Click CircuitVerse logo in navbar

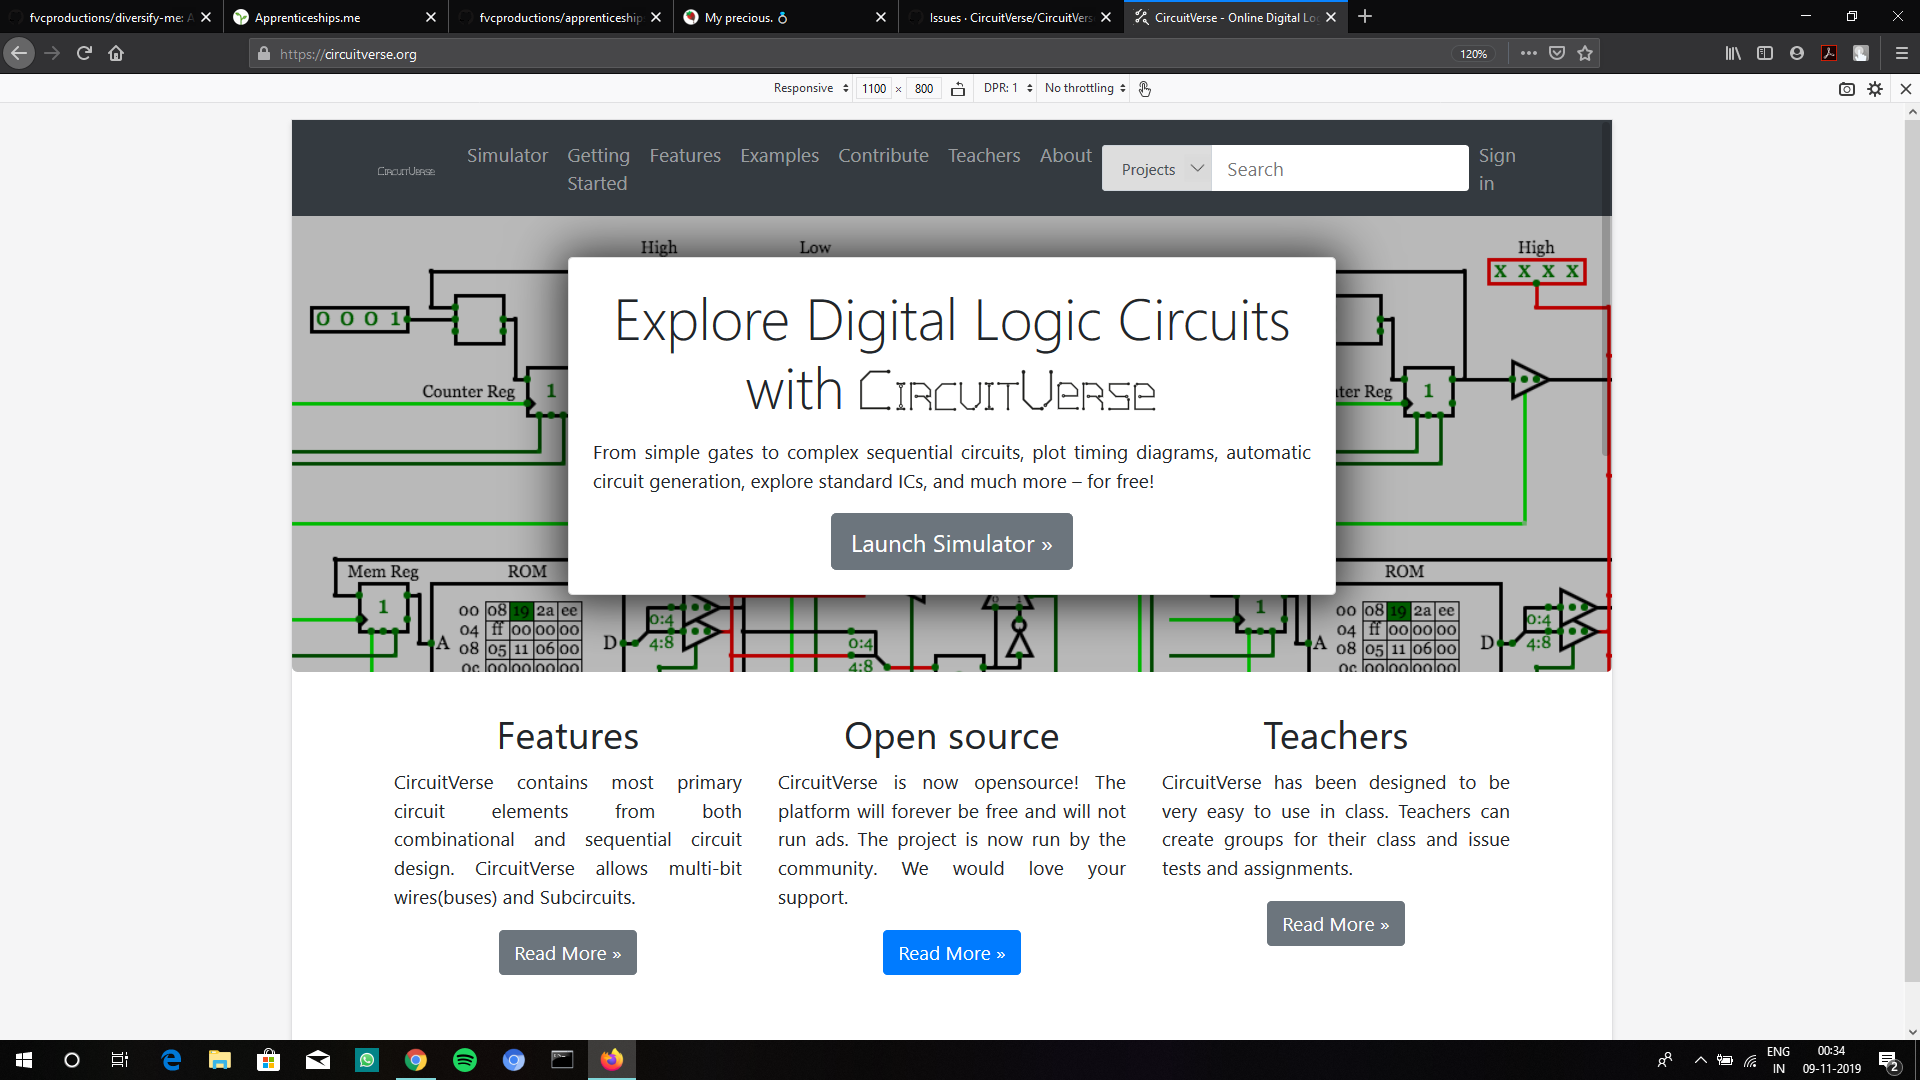(406, 171)
